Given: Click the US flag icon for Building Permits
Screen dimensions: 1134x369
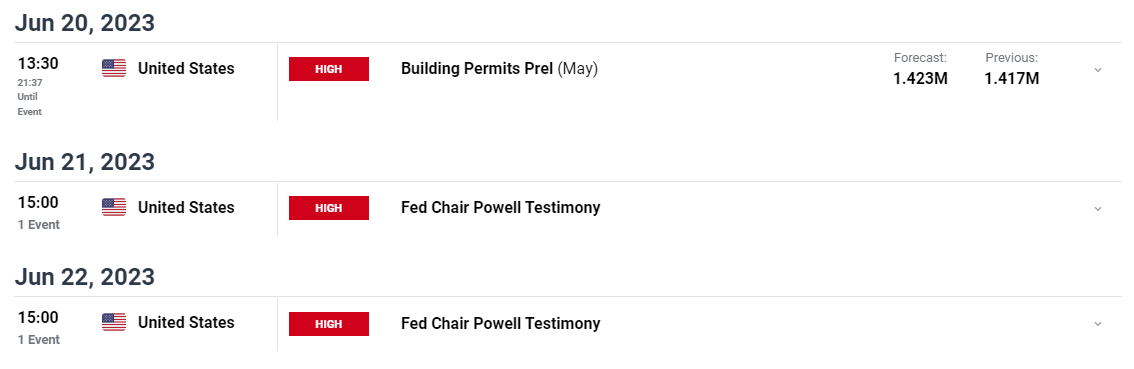Looking at the screenshot, I should click(114, 69).
